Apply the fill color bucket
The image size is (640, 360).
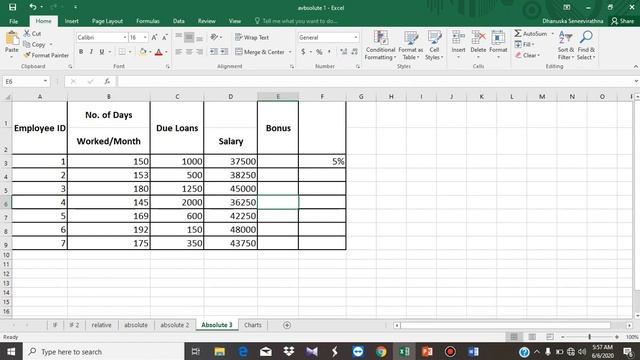tap(143, 52)
